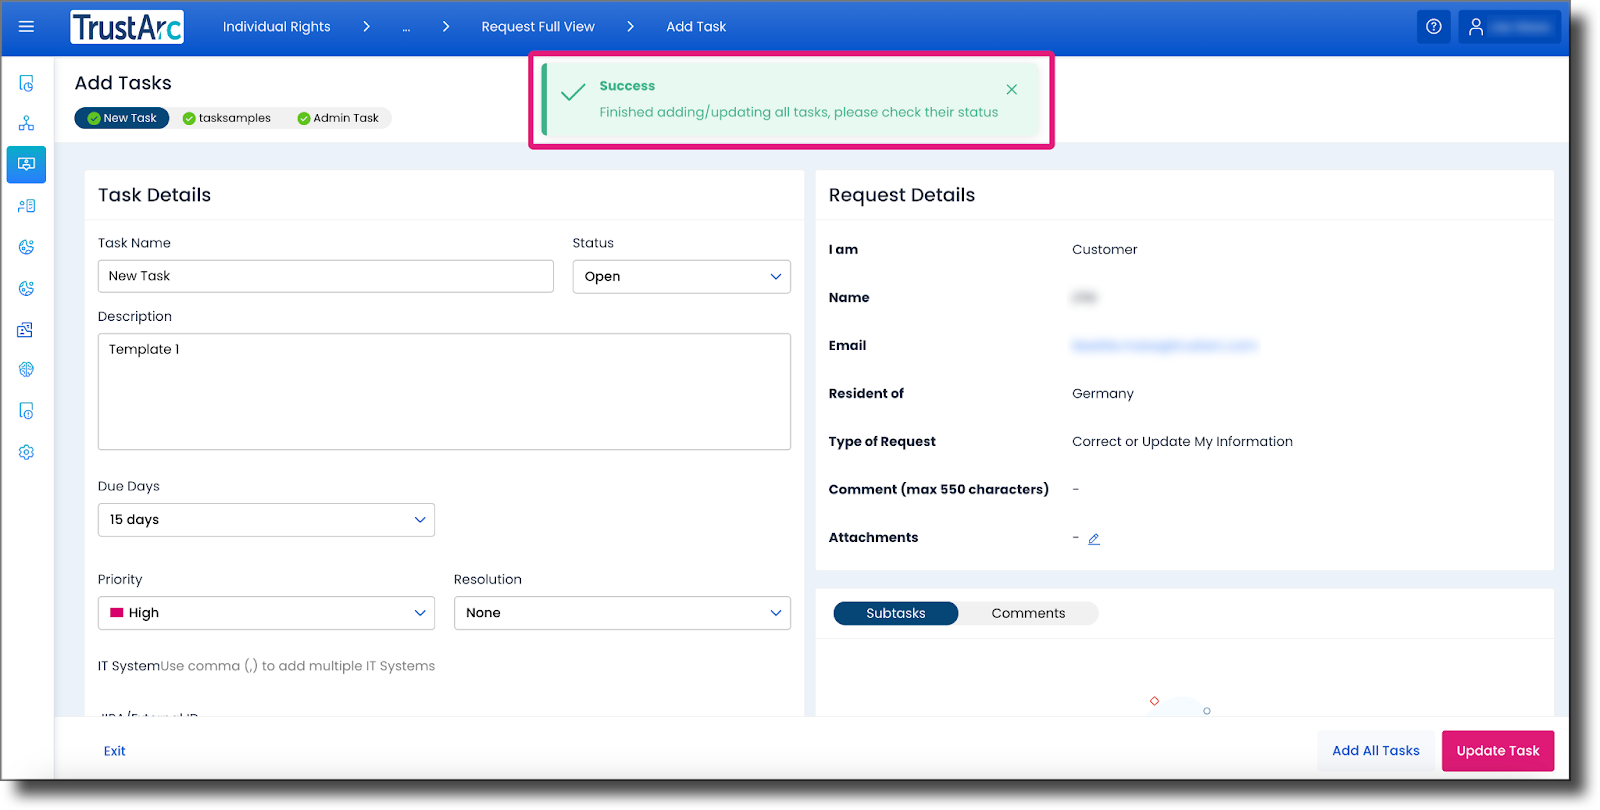The width and height of the screenshot is (1600, 810).
Task: Click the 'Add Tasks' page title
Action: [x=123, y=83]
